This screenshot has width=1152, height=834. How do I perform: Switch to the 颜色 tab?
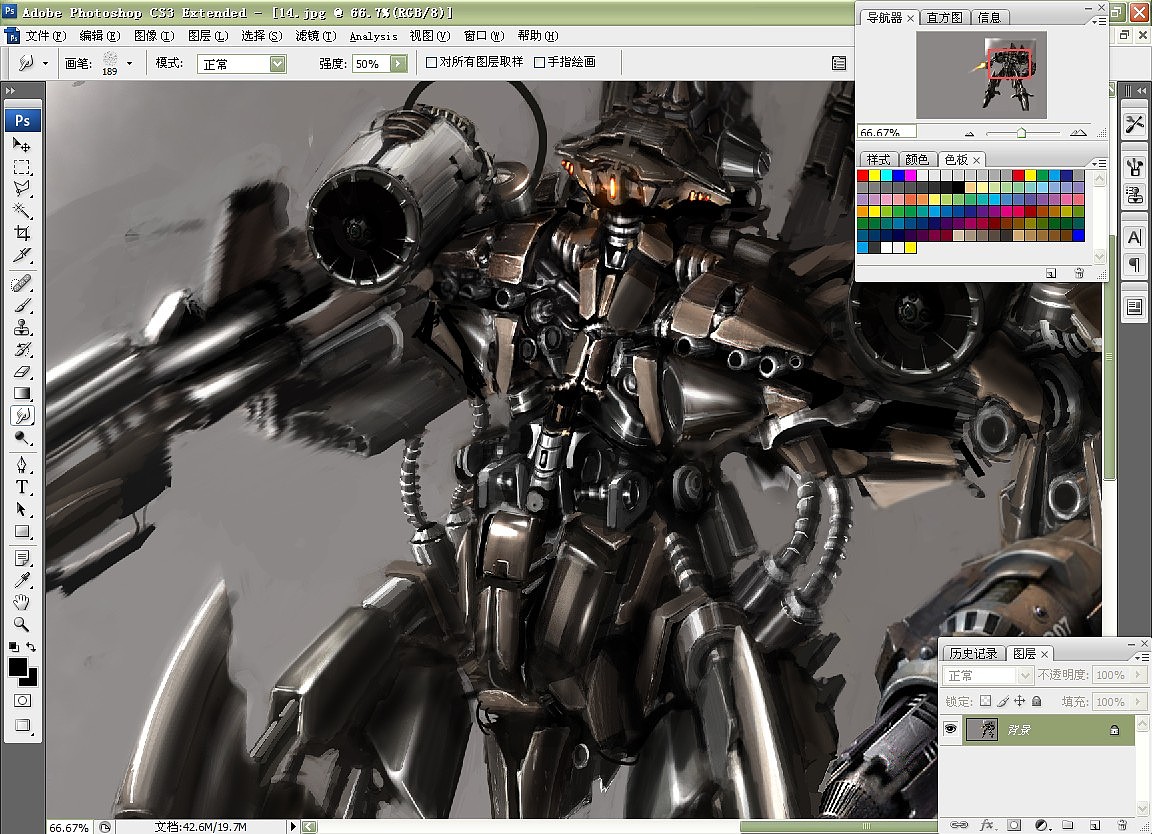(x=916, y=159)
